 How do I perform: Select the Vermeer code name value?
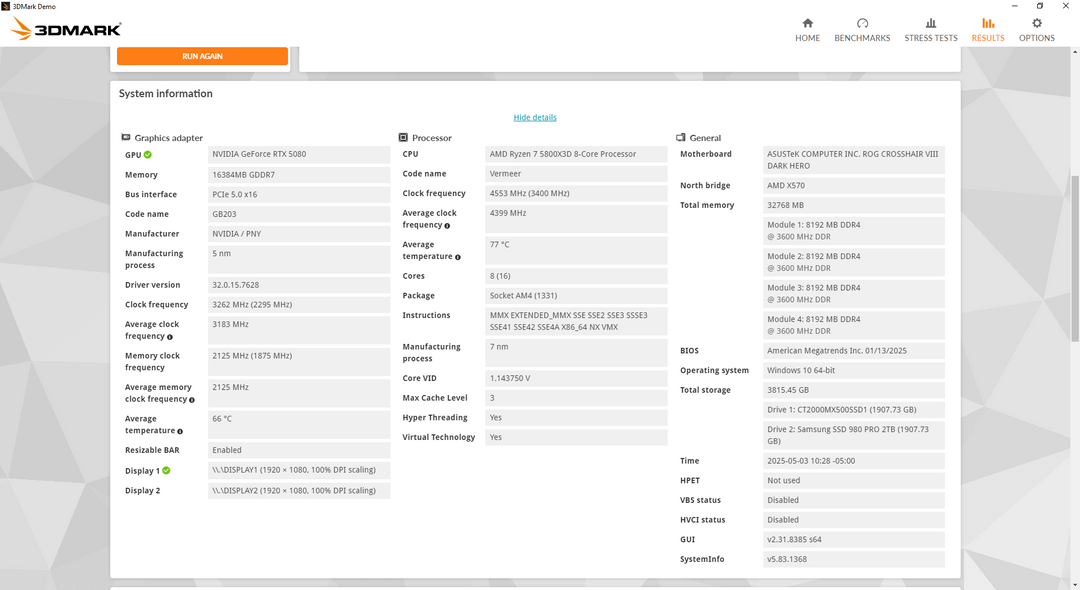[576, 174]
